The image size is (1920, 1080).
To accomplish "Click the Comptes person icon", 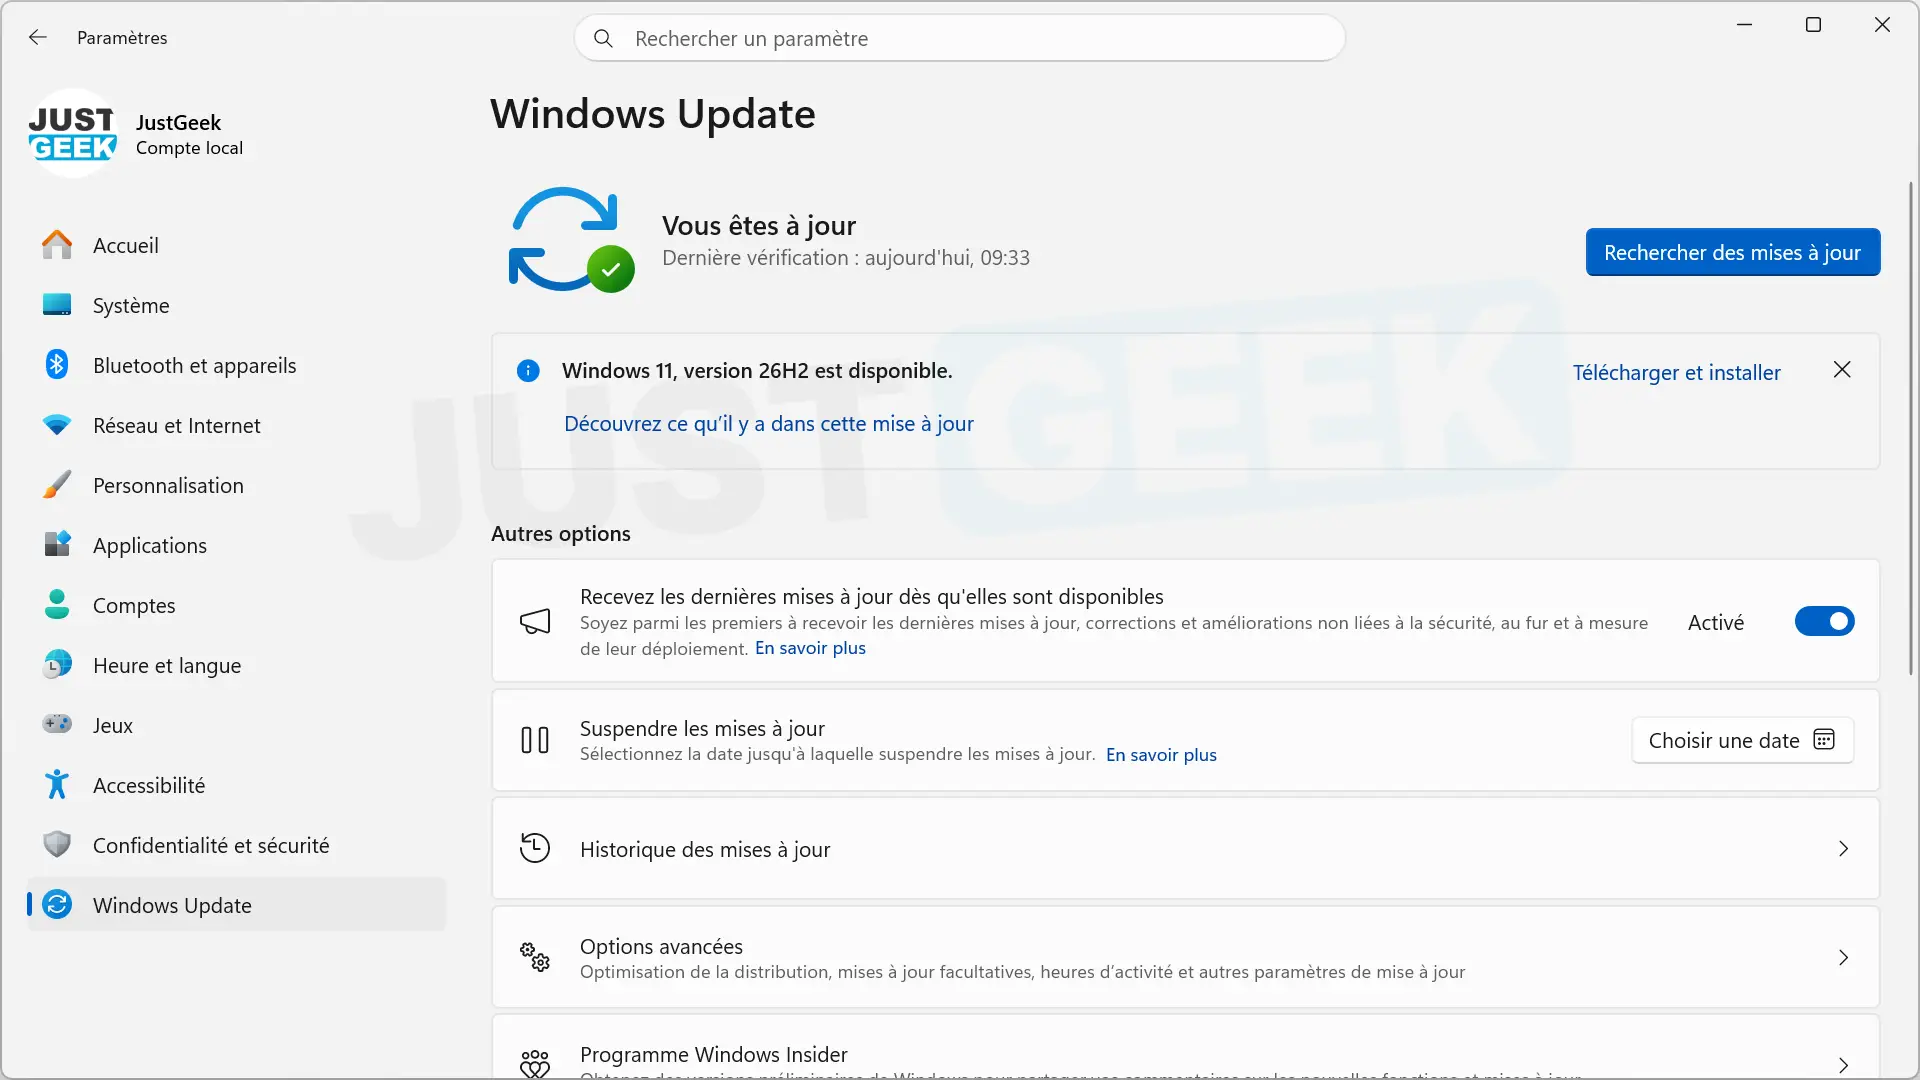I will point(57,605).
